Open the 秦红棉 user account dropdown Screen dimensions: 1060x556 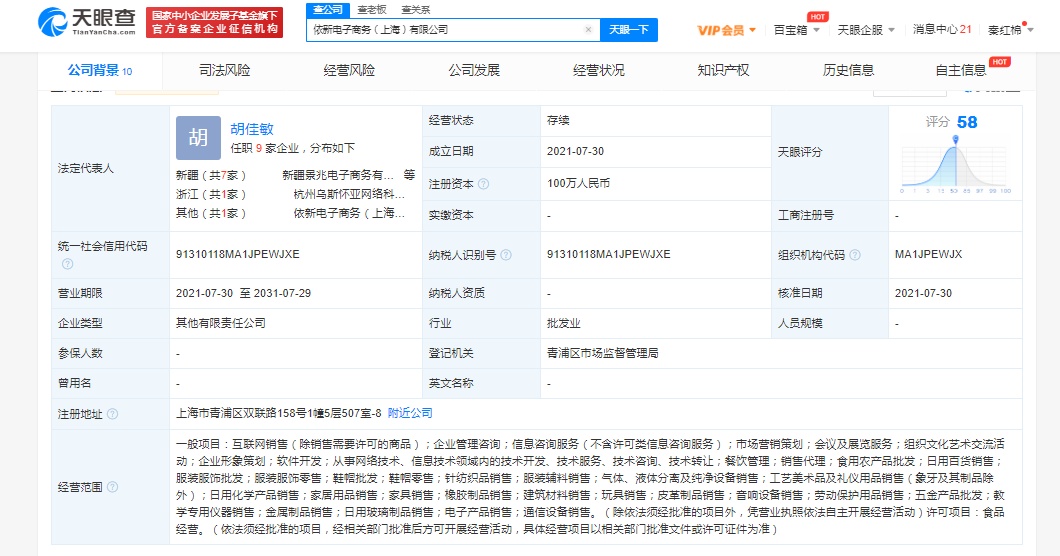(1010, 30)
